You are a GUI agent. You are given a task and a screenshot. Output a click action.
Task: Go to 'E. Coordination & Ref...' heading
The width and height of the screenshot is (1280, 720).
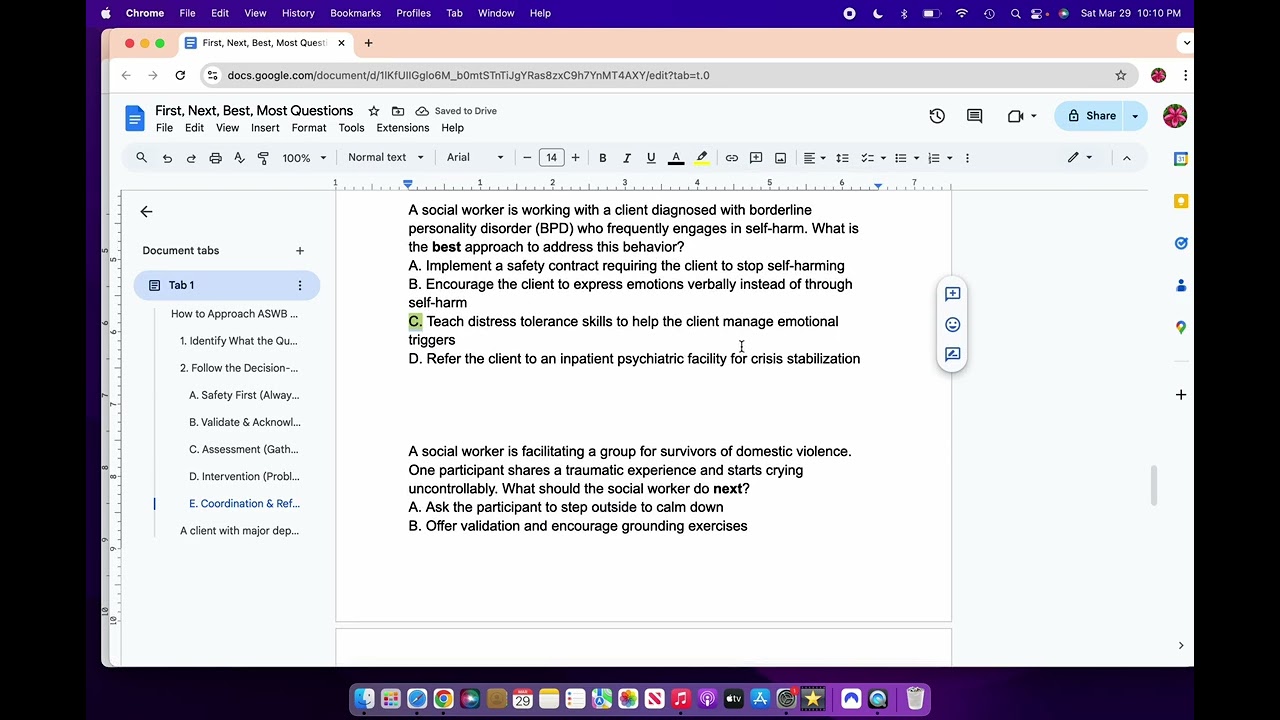tap(244, 504)
